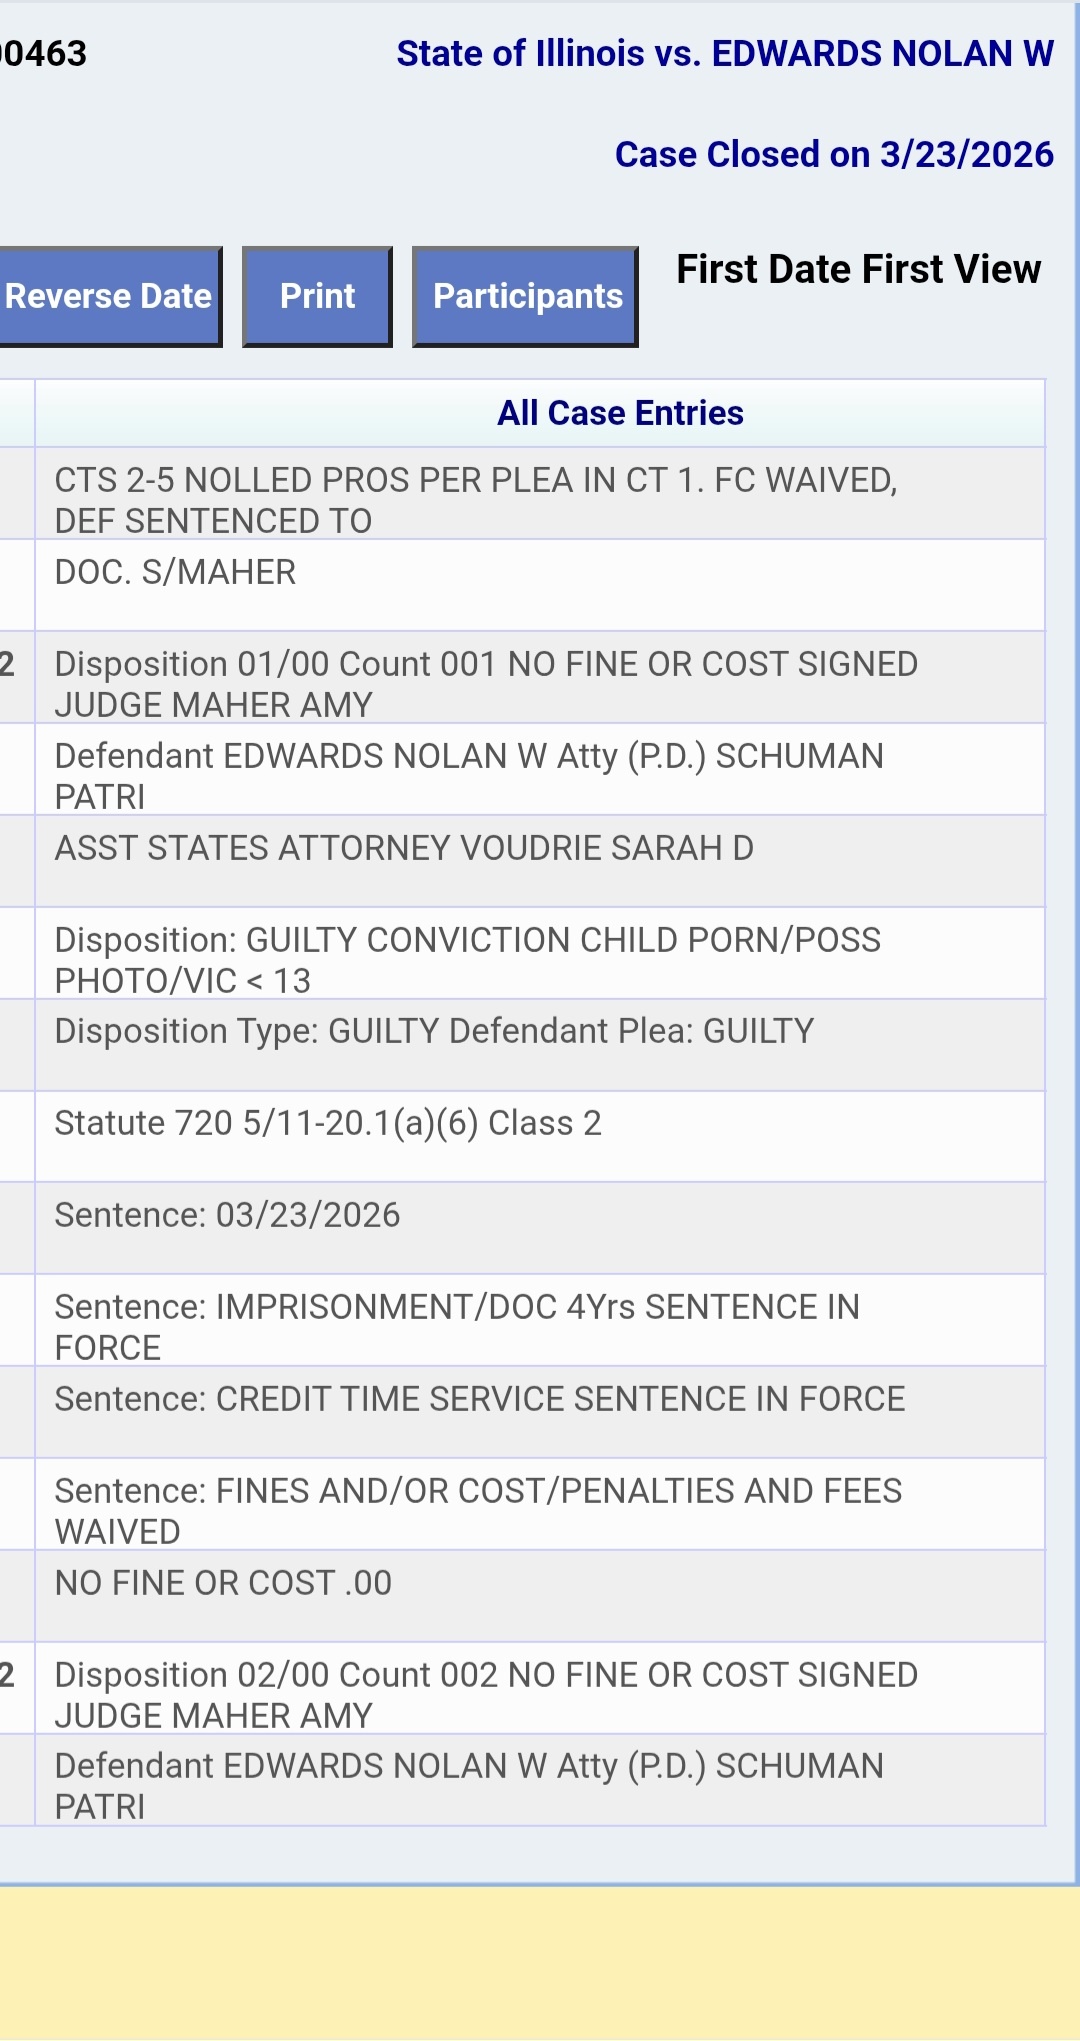Open the Participants view
The image size is (1080, 2041).
coord(526,297)
